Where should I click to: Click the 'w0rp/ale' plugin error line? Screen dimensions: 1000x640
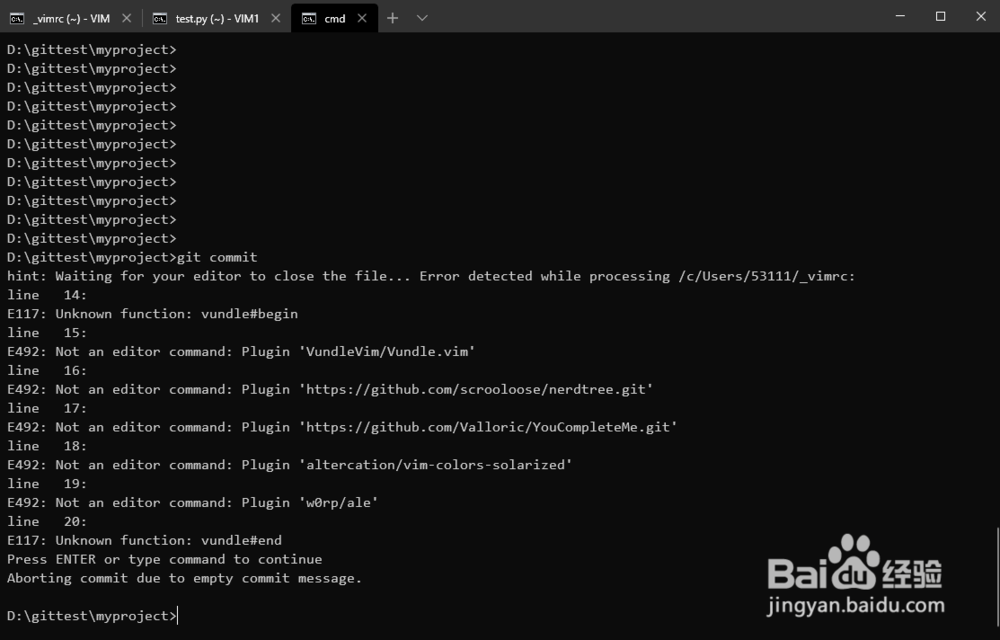193,502
